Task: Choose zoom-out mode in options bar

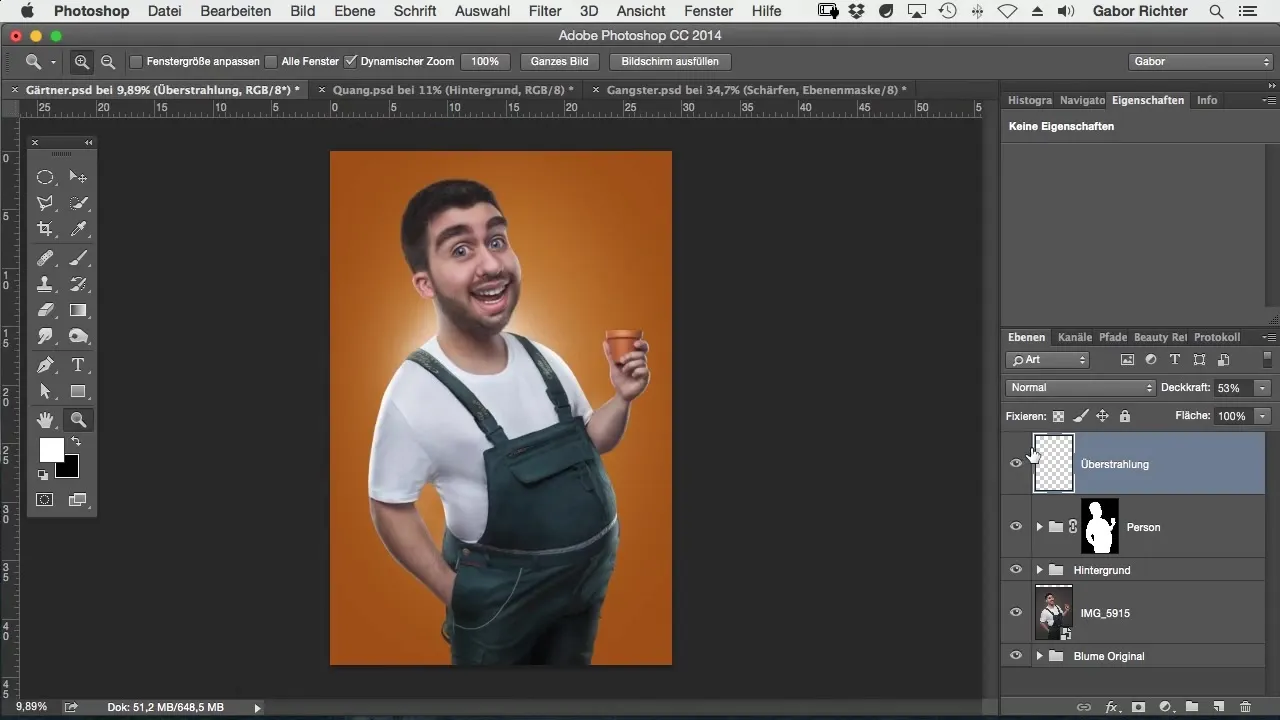Action: tap(107, 61)
